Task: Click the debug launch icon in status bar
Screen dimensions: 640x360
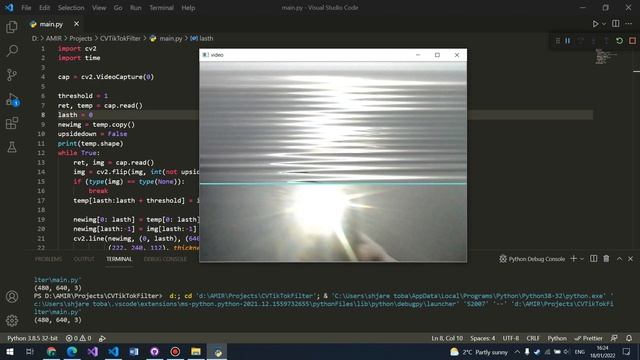Action: click(x=102, y=338)
